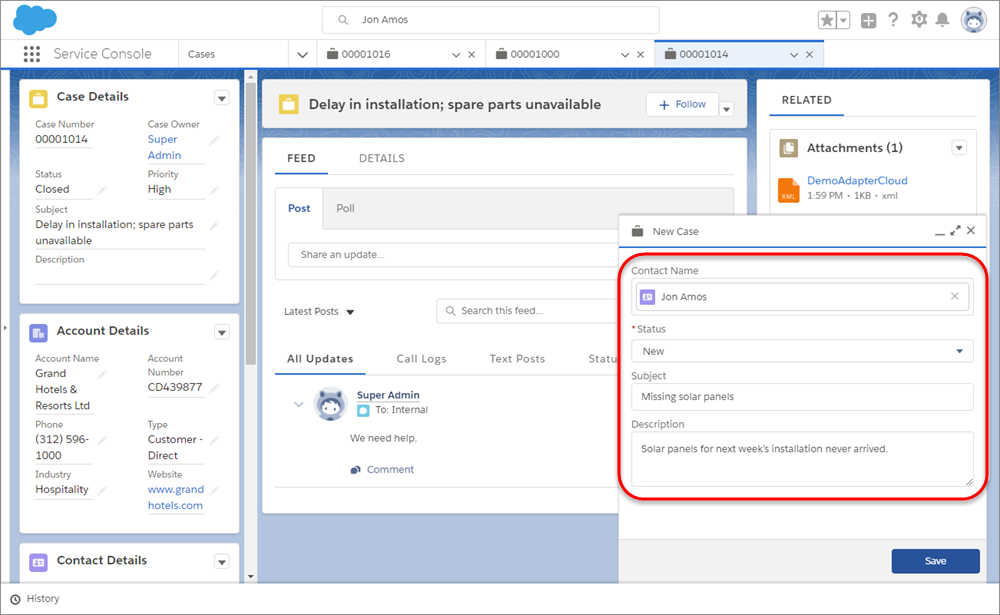Click the Super Admin post avatar
Viewport: 1000px width, 615px height.
[330, 404]
